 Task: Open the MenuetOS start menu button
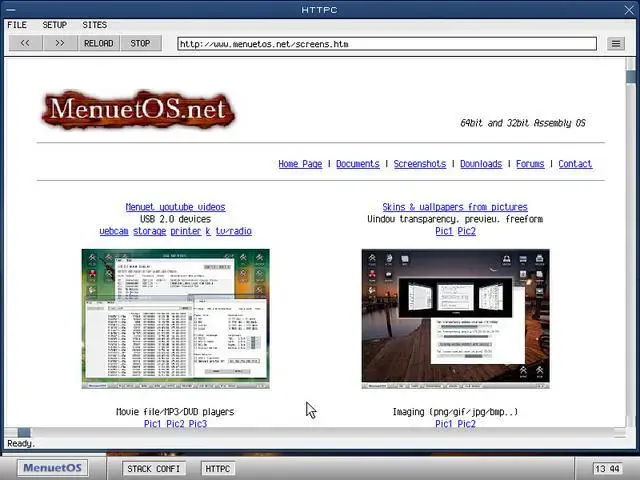tap(52, 468)
